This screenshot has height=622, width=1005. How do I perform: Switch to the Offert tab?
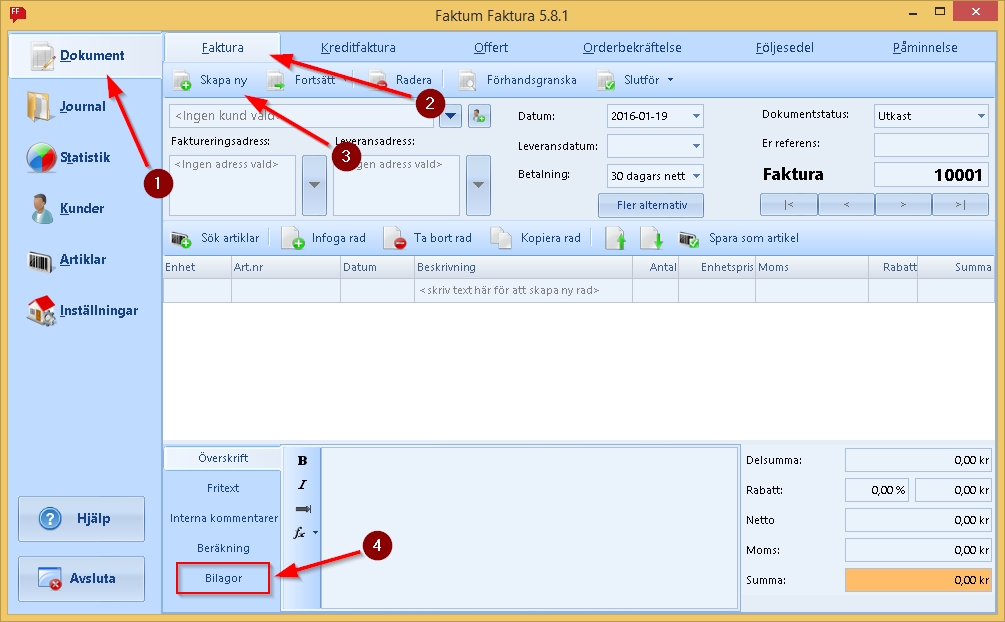tap(491, 47)
